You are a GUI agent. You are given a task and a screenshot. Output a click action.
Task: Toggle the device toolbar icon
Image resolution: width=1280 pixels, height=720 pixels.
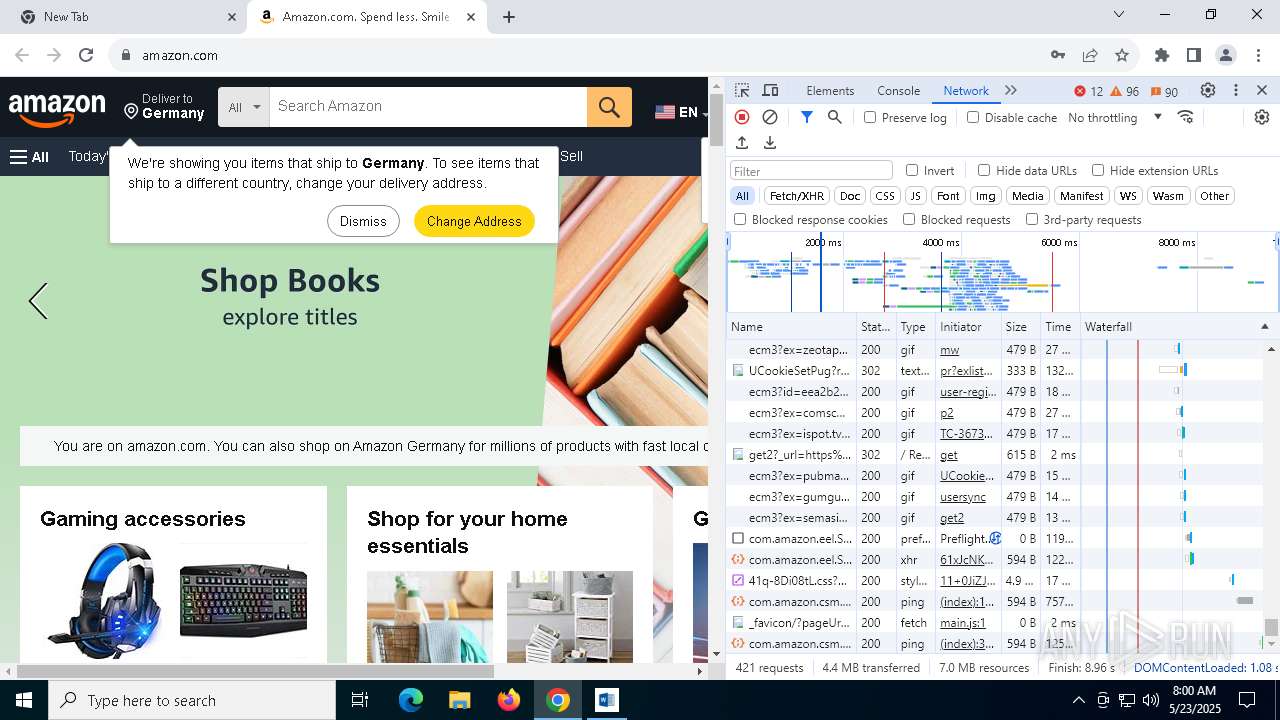pos(770,90)
